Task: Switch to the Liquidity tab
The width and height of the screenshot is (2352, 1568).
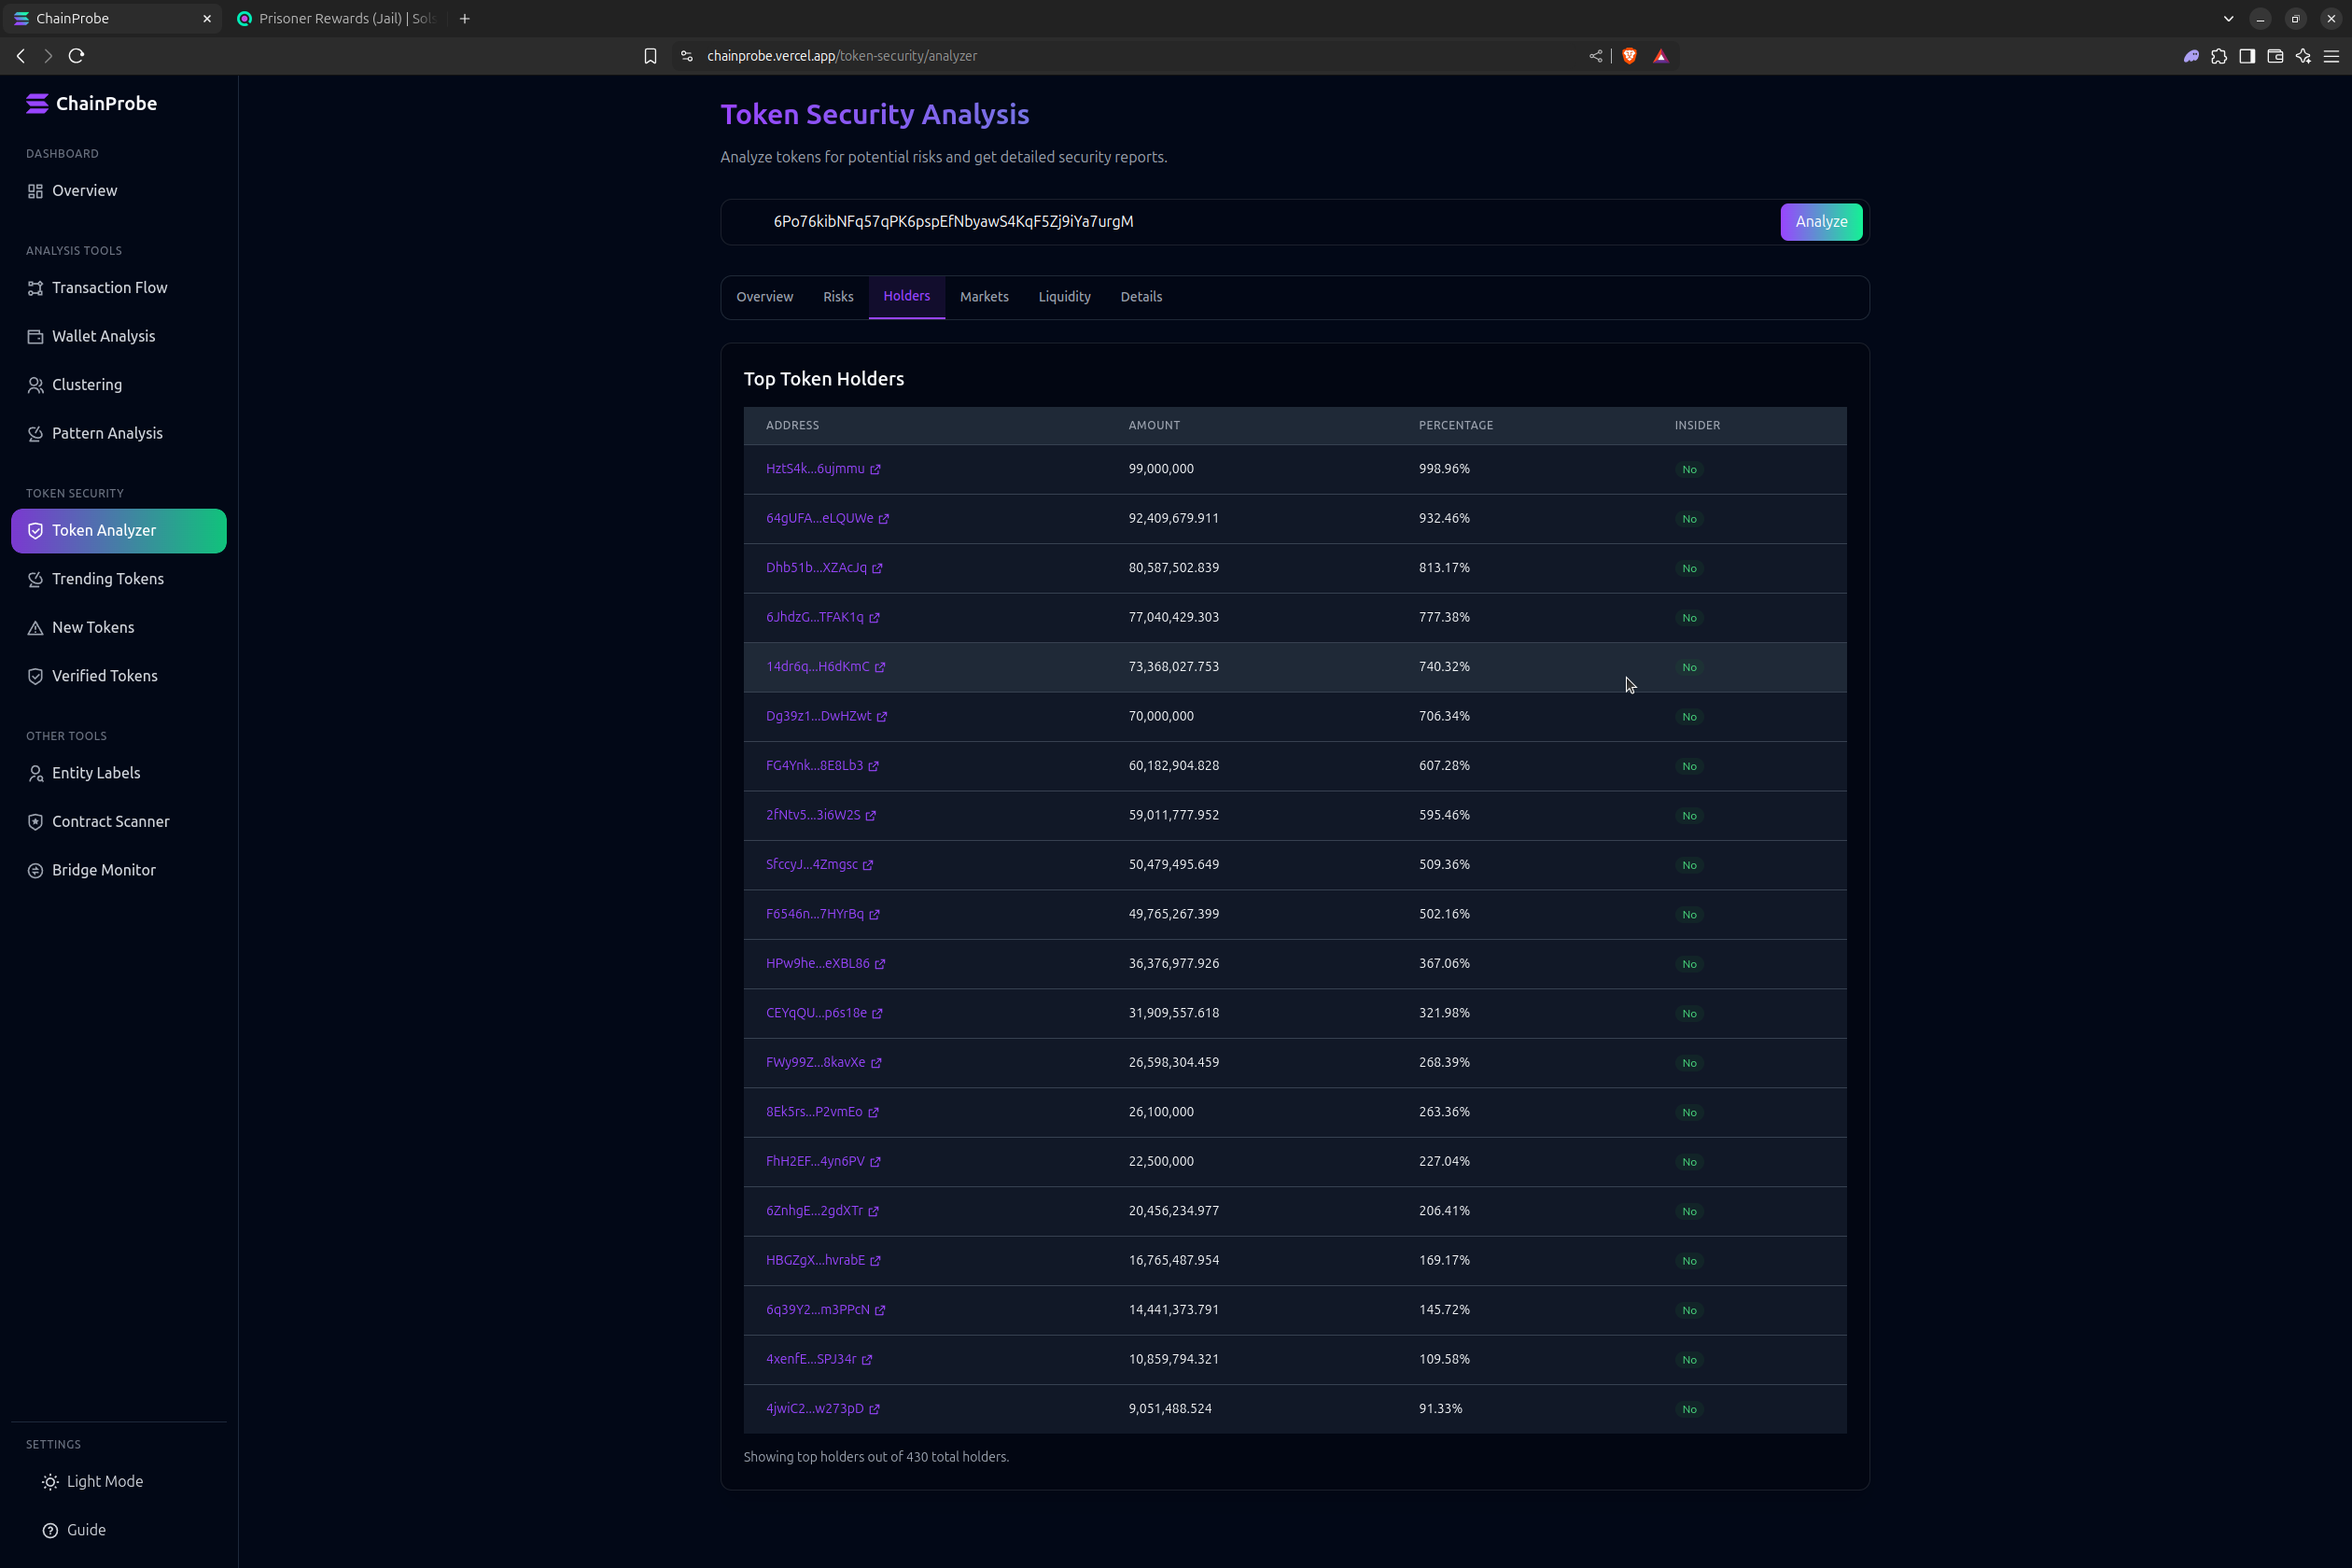Action: click(1064, 297)
